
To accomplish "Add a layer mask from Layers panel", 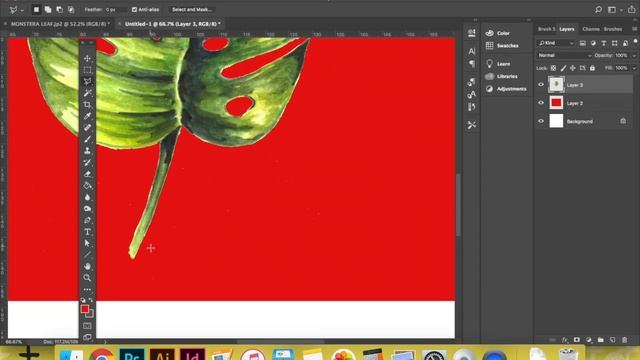I will (576, 340).
